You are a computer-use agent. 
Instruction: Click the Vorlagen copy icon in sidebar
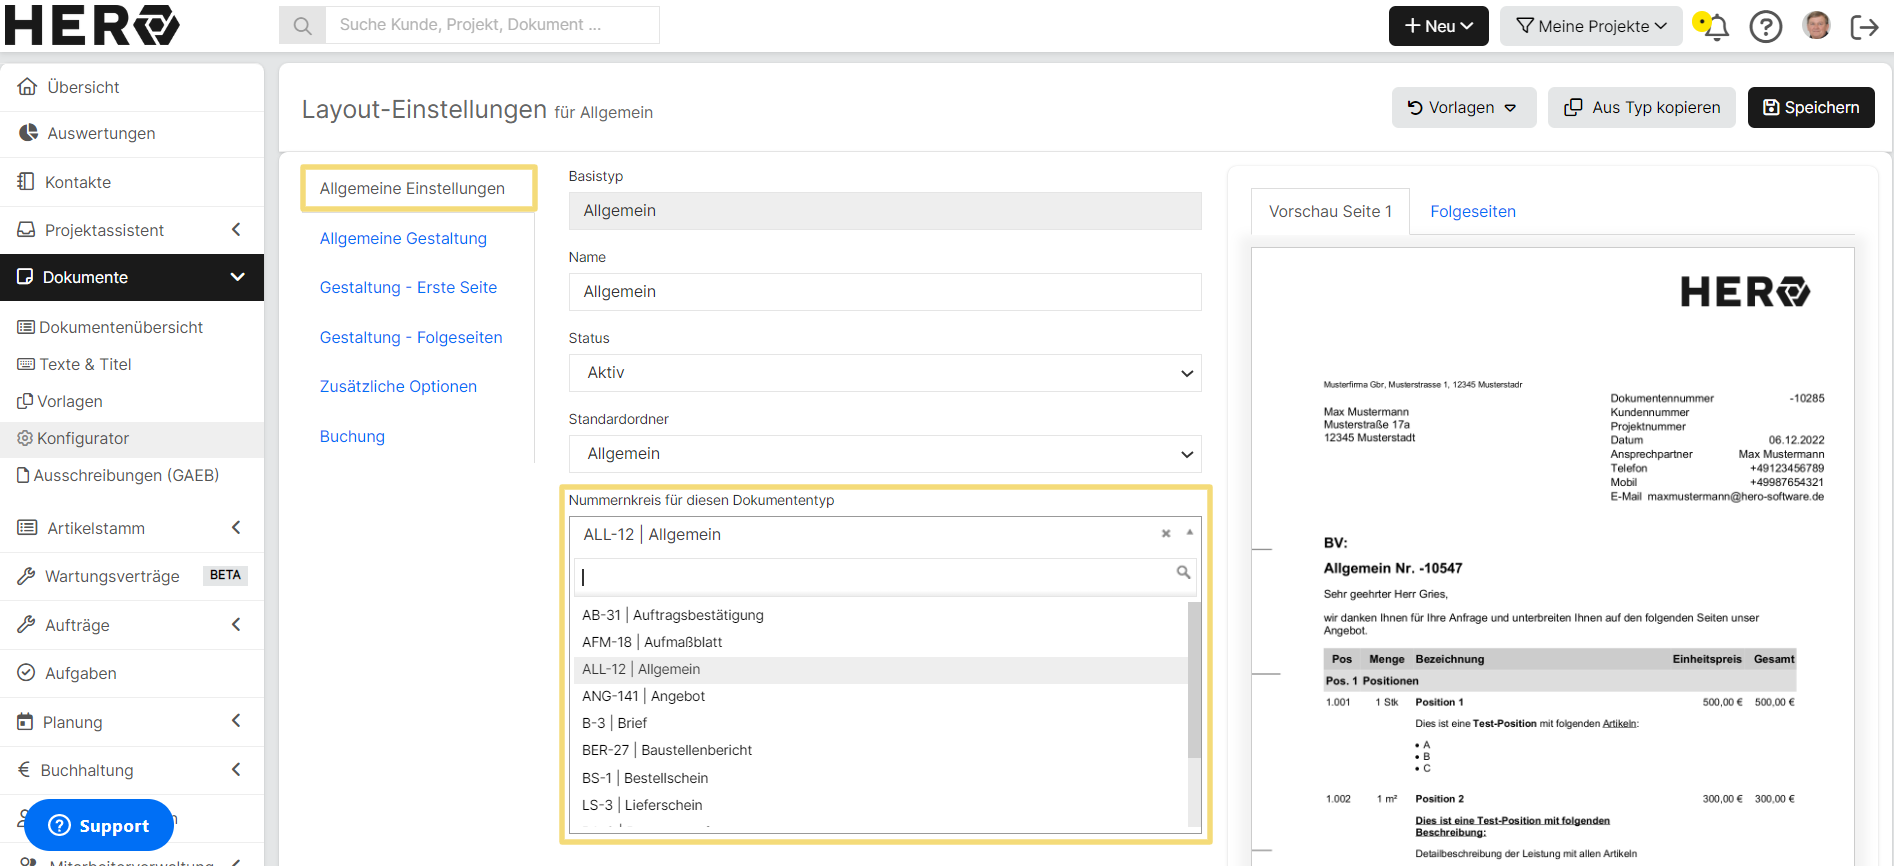pos(25,401)
